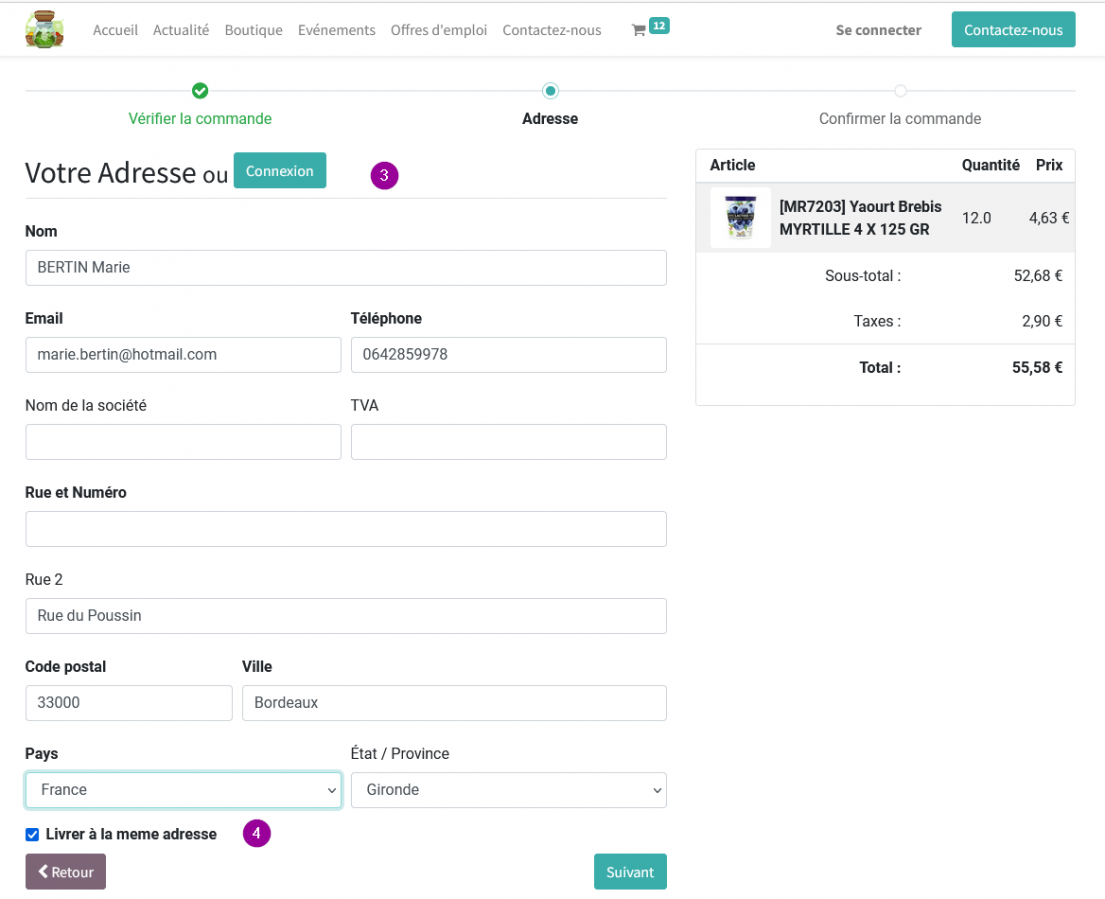Click the teal Contactez-nous button
The image size is (1105, 899).
tap(1013, 30)
